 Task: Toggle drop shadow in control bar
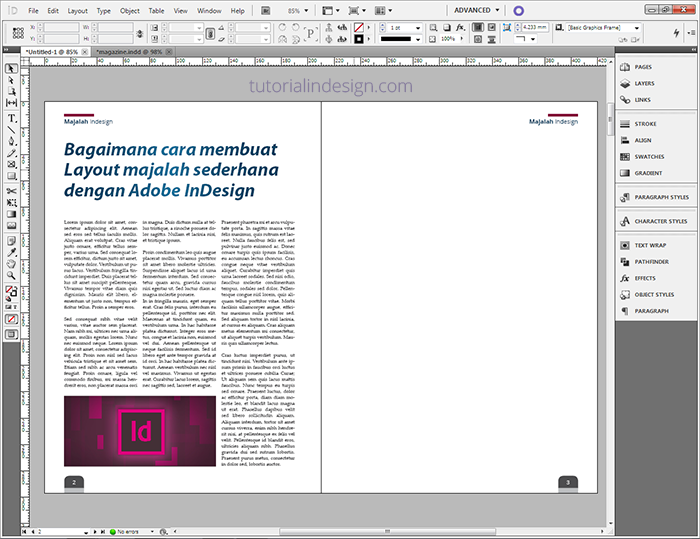pos(447,28)
